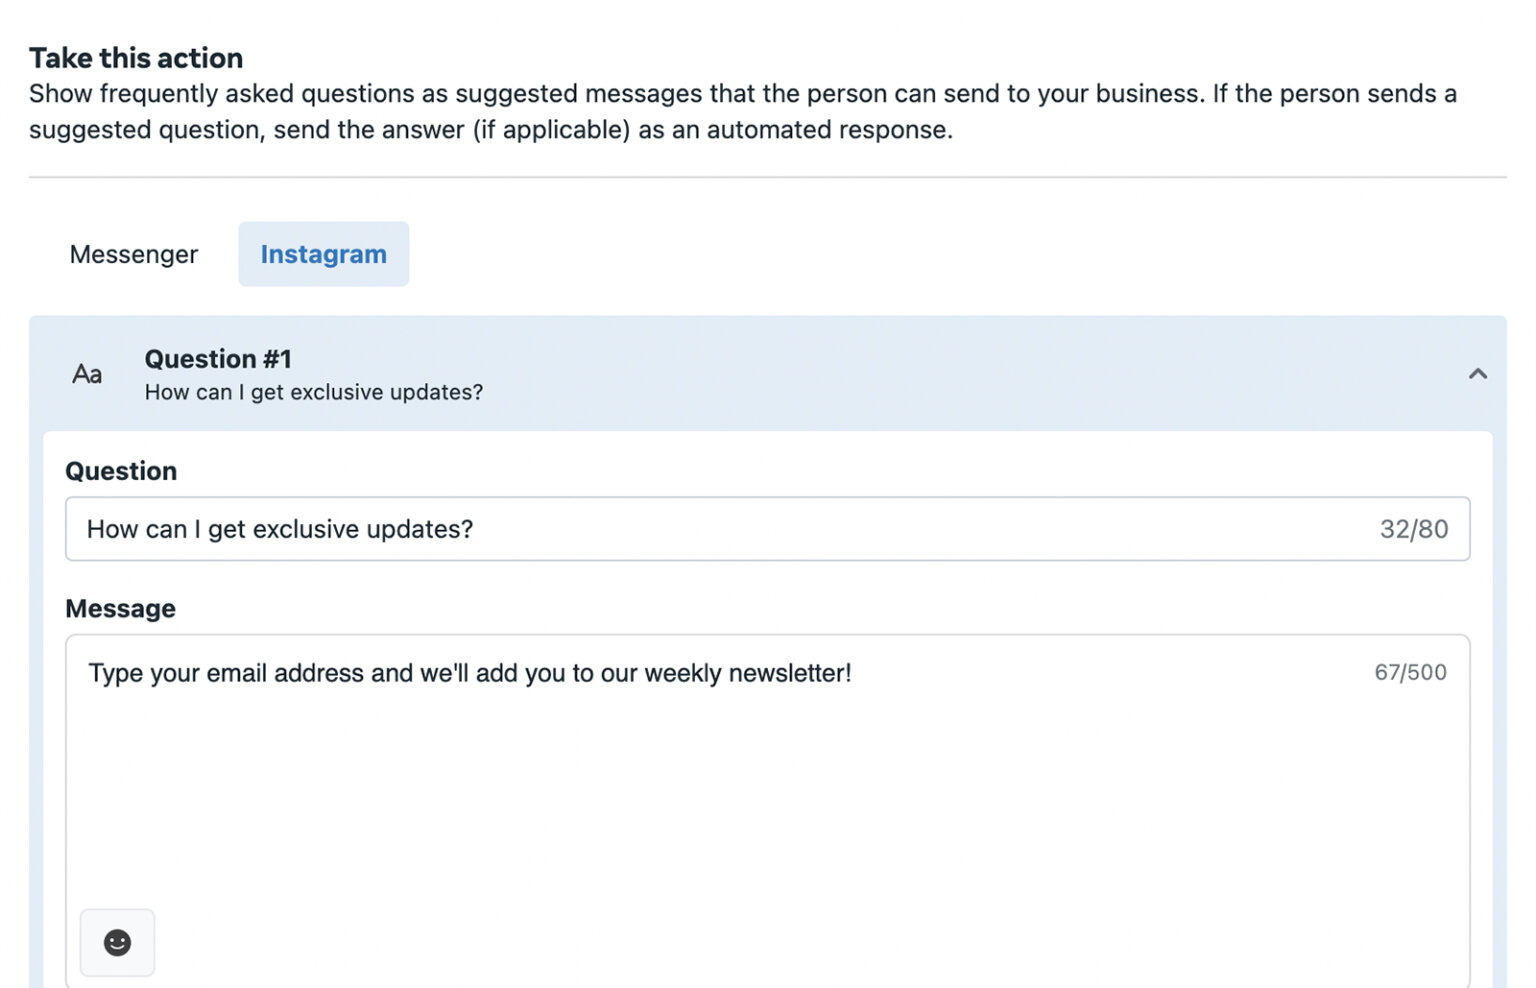Place cursor after "newsletter!" in the message
Screen dimensions: 1536x988
[854, 673]
